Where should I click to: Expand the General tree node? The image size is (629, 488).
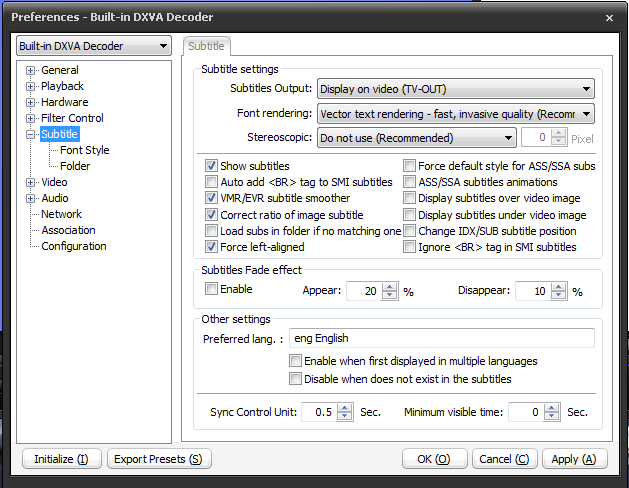click(x=30, y=71)
